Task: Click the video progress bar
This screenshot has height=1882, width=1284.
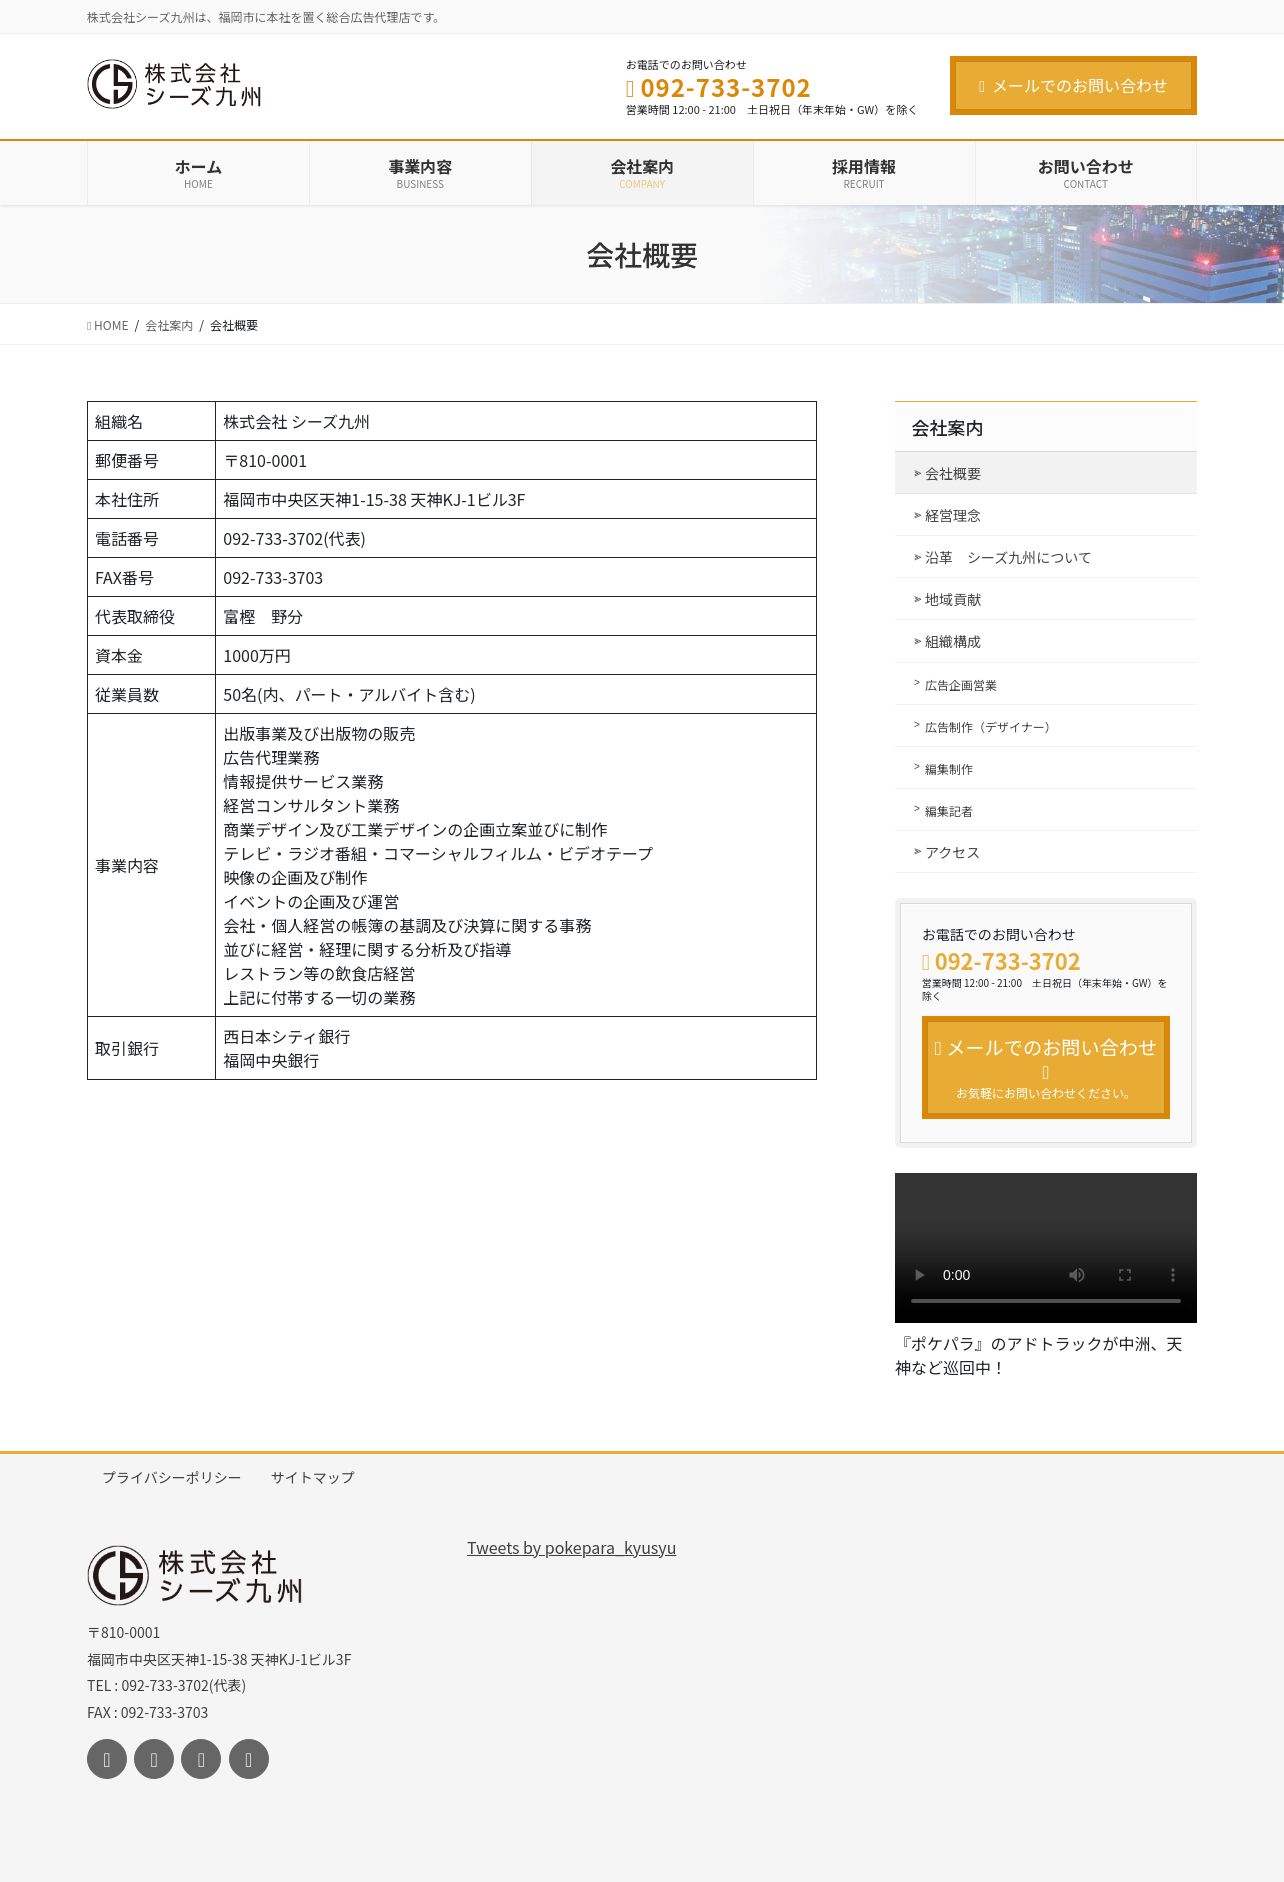Action: pos(1046,1301)
